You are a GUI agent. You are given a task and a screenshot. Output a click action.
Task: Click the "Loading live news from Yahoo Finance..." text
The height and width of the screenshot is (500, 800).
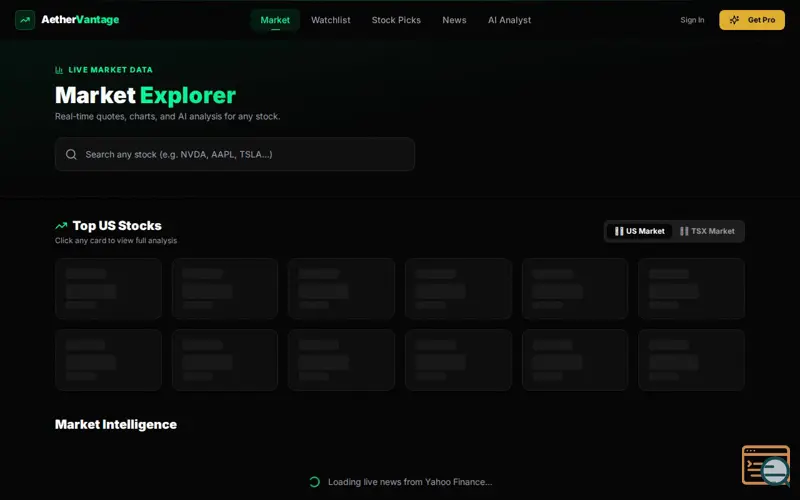coord(410,482)
